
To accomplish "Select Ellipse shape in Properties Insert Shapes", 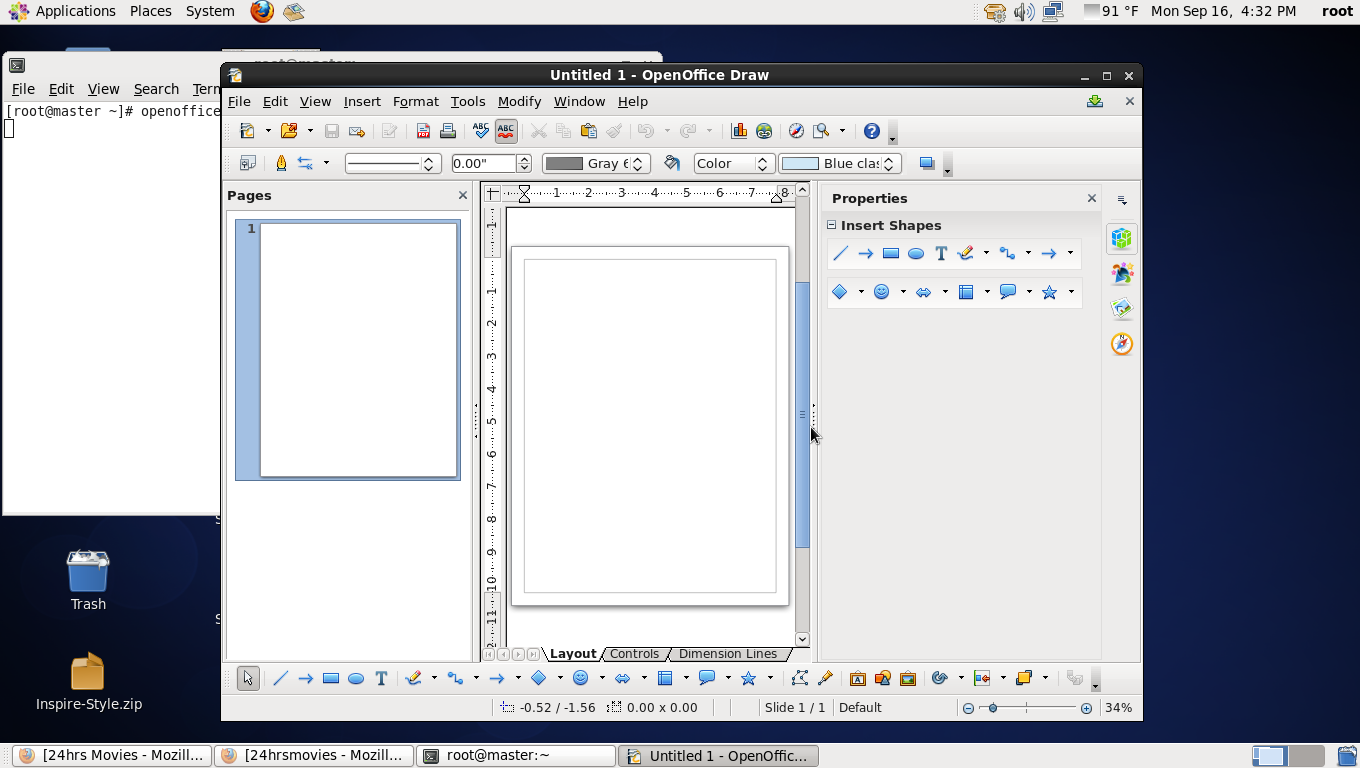I will [916, 254].
